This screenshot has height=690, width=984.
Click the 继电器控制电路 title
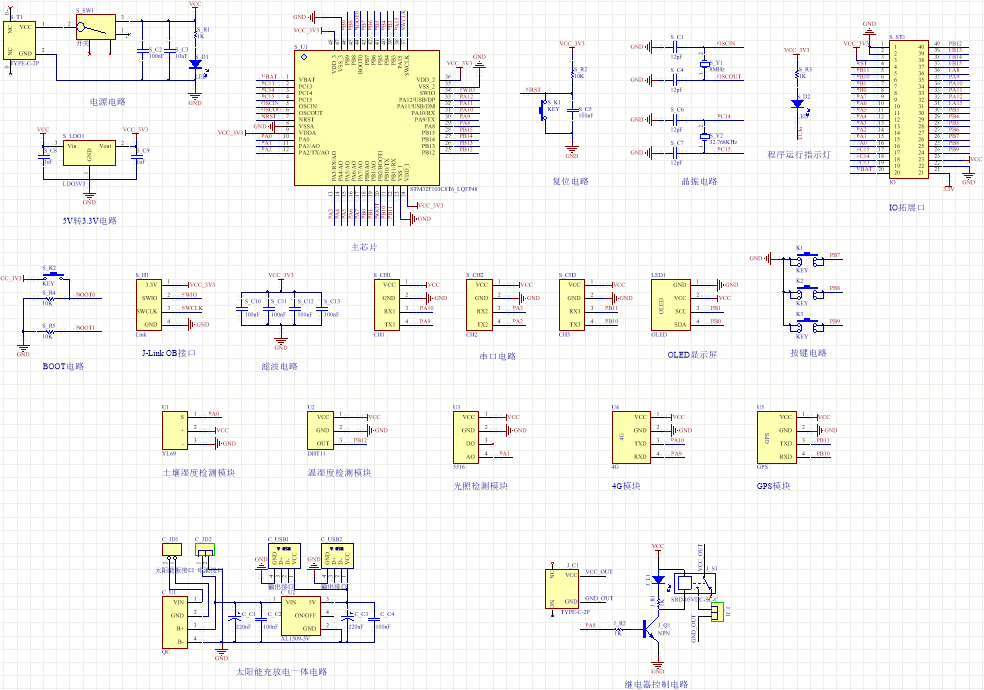(x=656, y=684)
